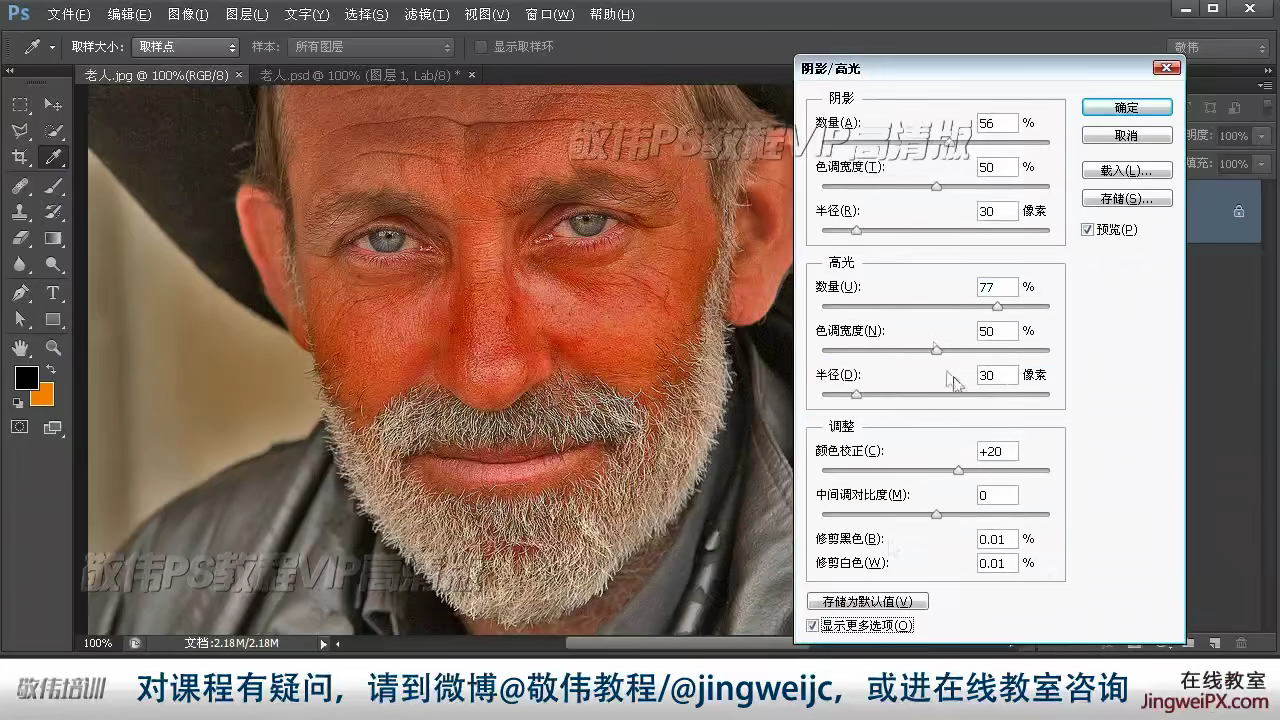1280x720 pixels.
Task: Select the Polygonal Lasso tool
Action: click(20, 131)
